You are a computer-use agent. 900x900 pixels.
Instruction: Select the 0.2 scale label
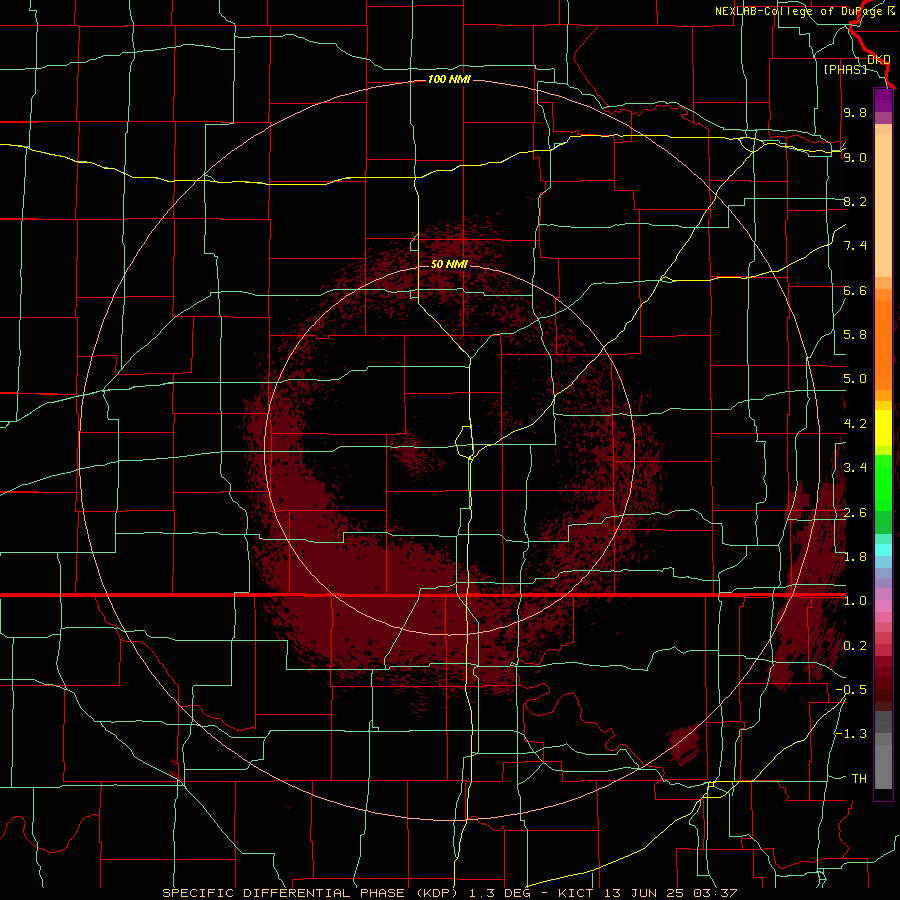[x=855, y=646]
